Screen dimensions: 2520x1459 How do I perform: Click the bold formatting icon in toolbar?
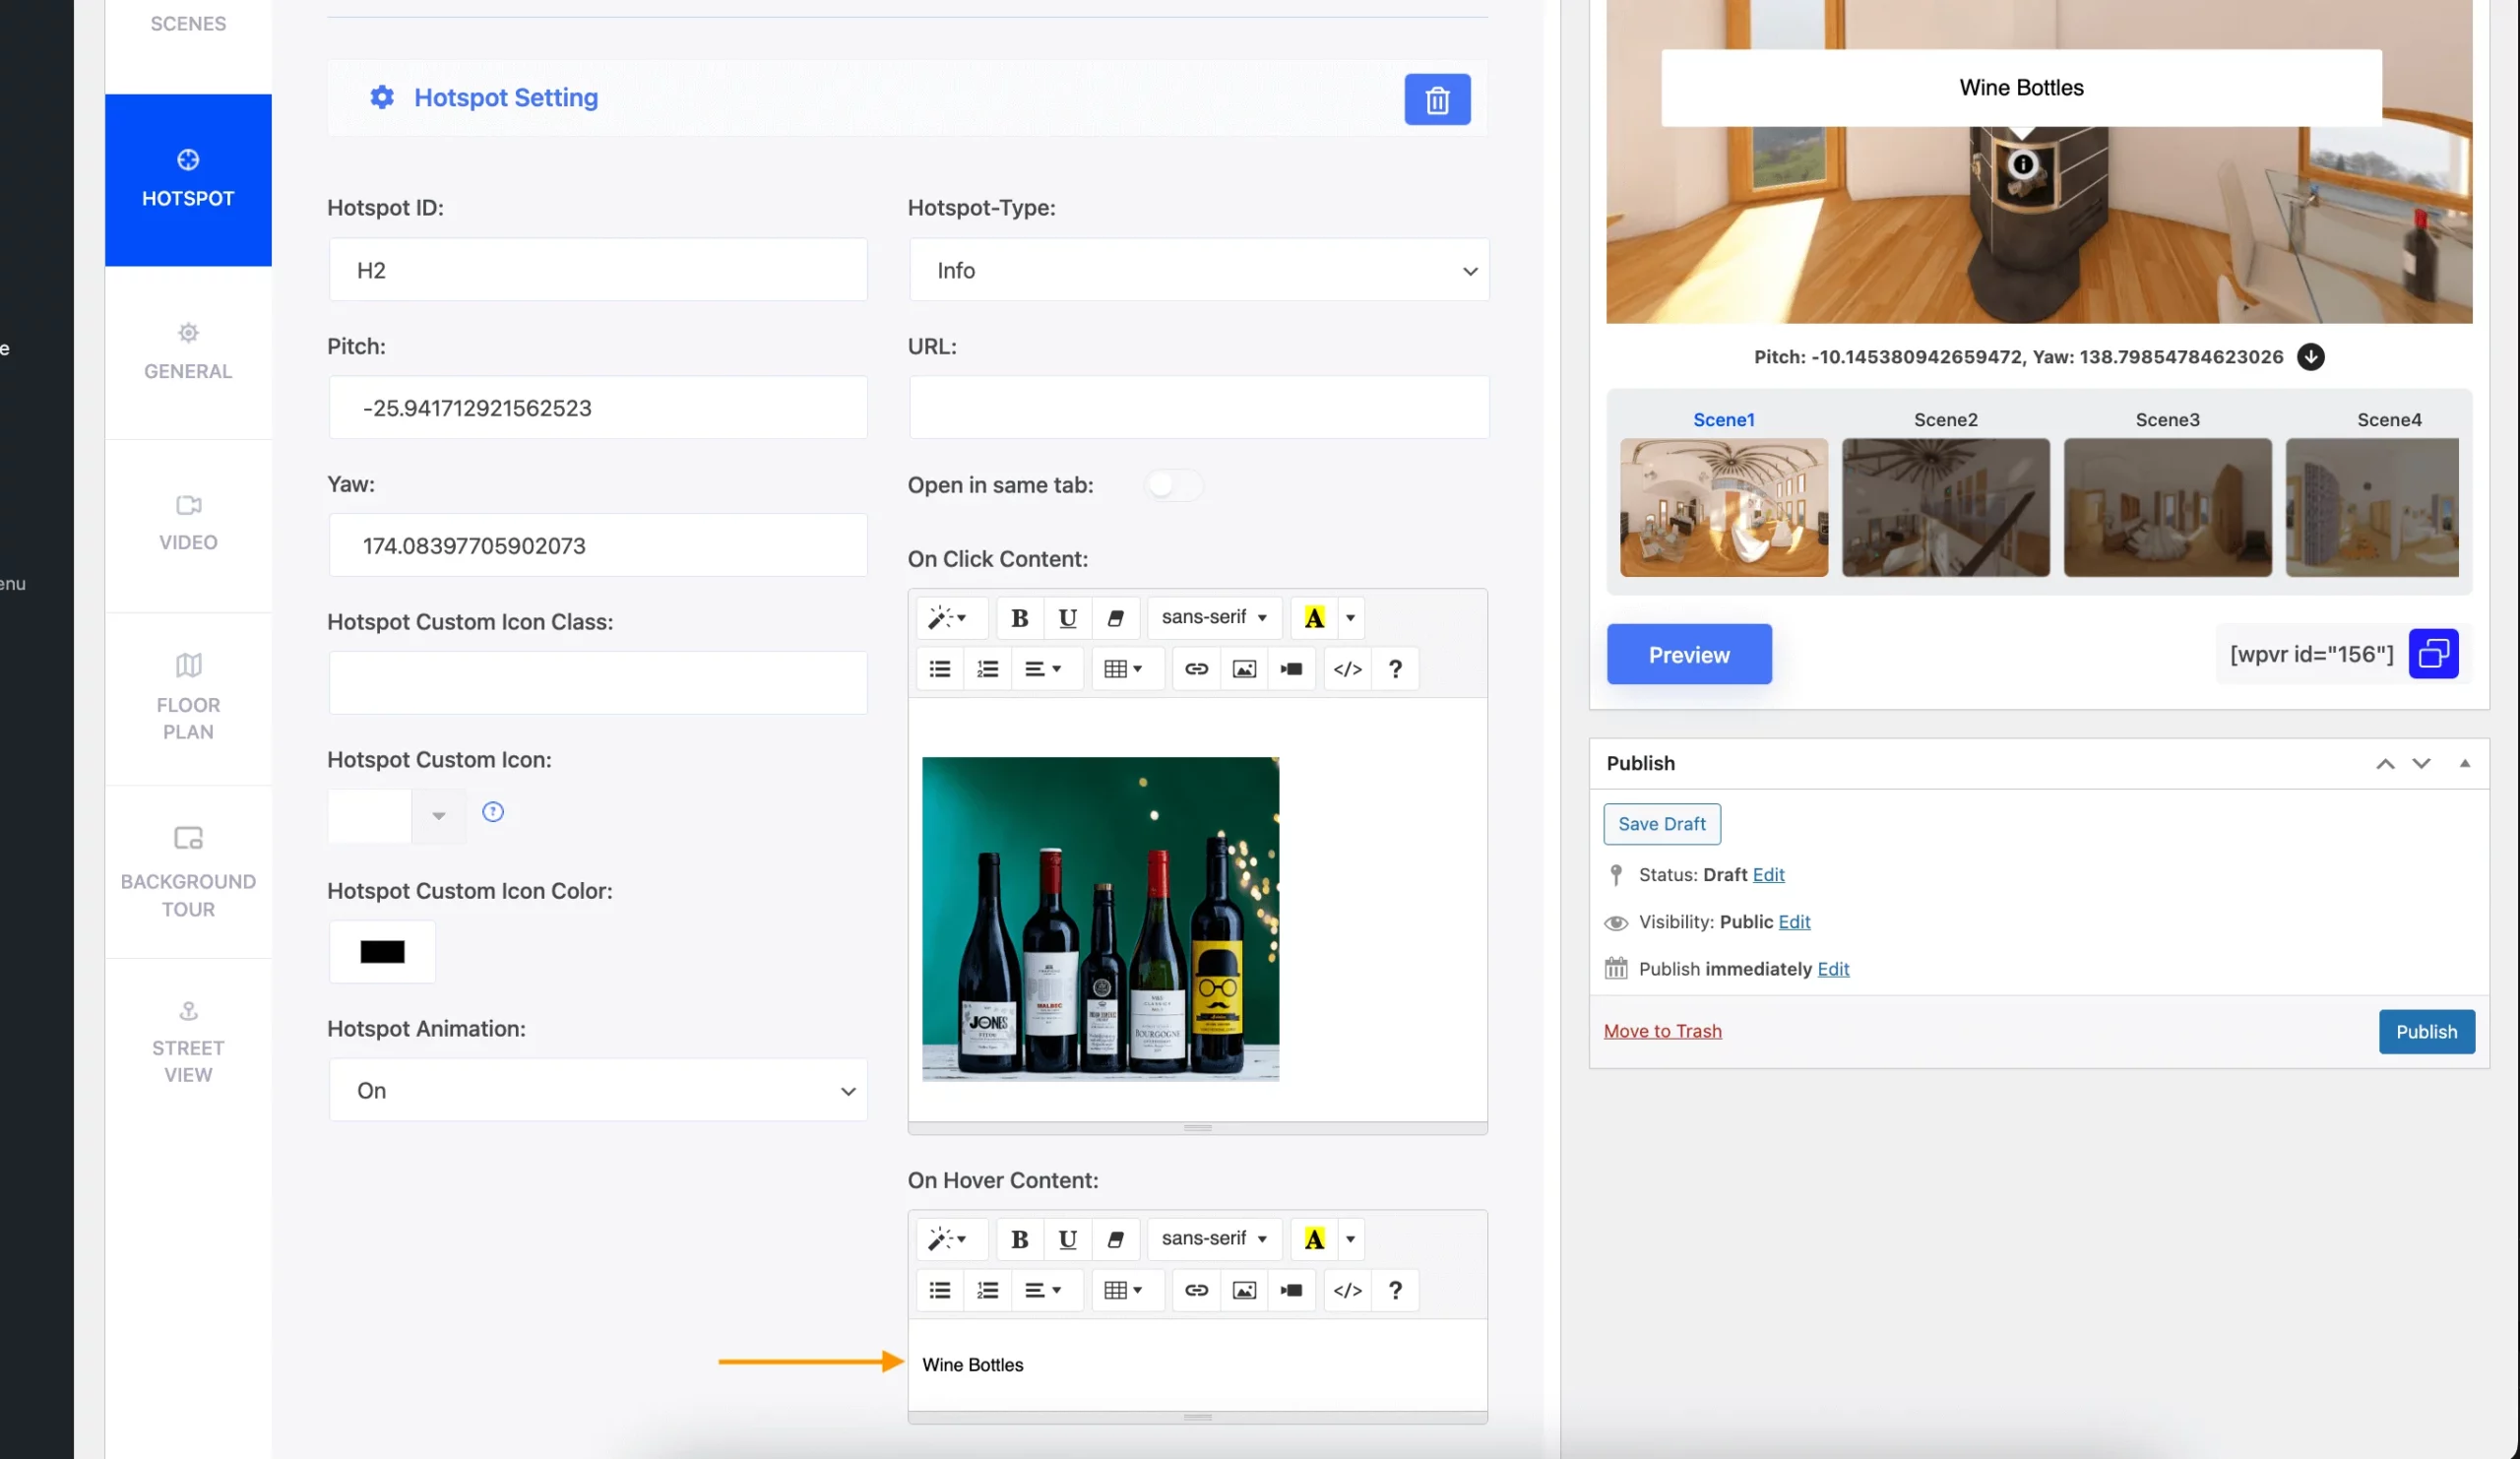[1020, 616]
